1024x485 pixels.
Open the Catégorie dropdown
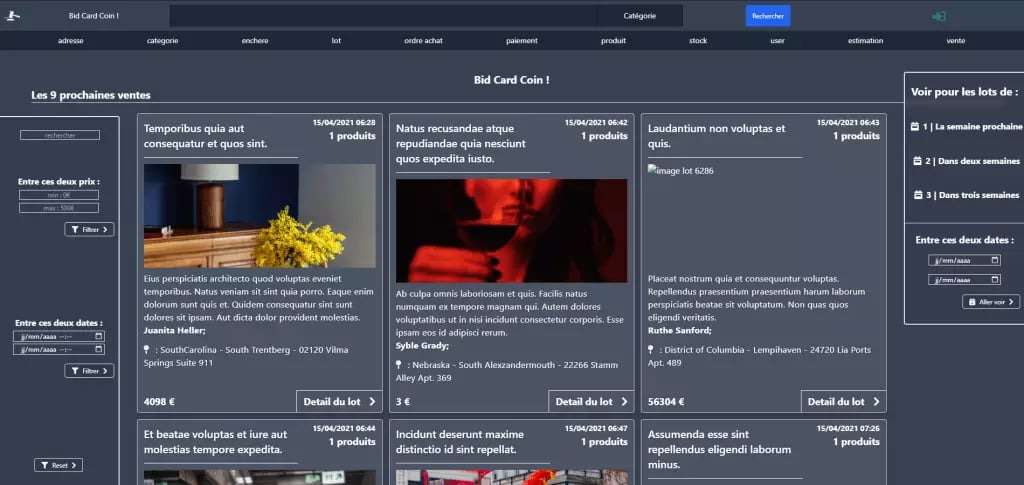tap(639, 16)
